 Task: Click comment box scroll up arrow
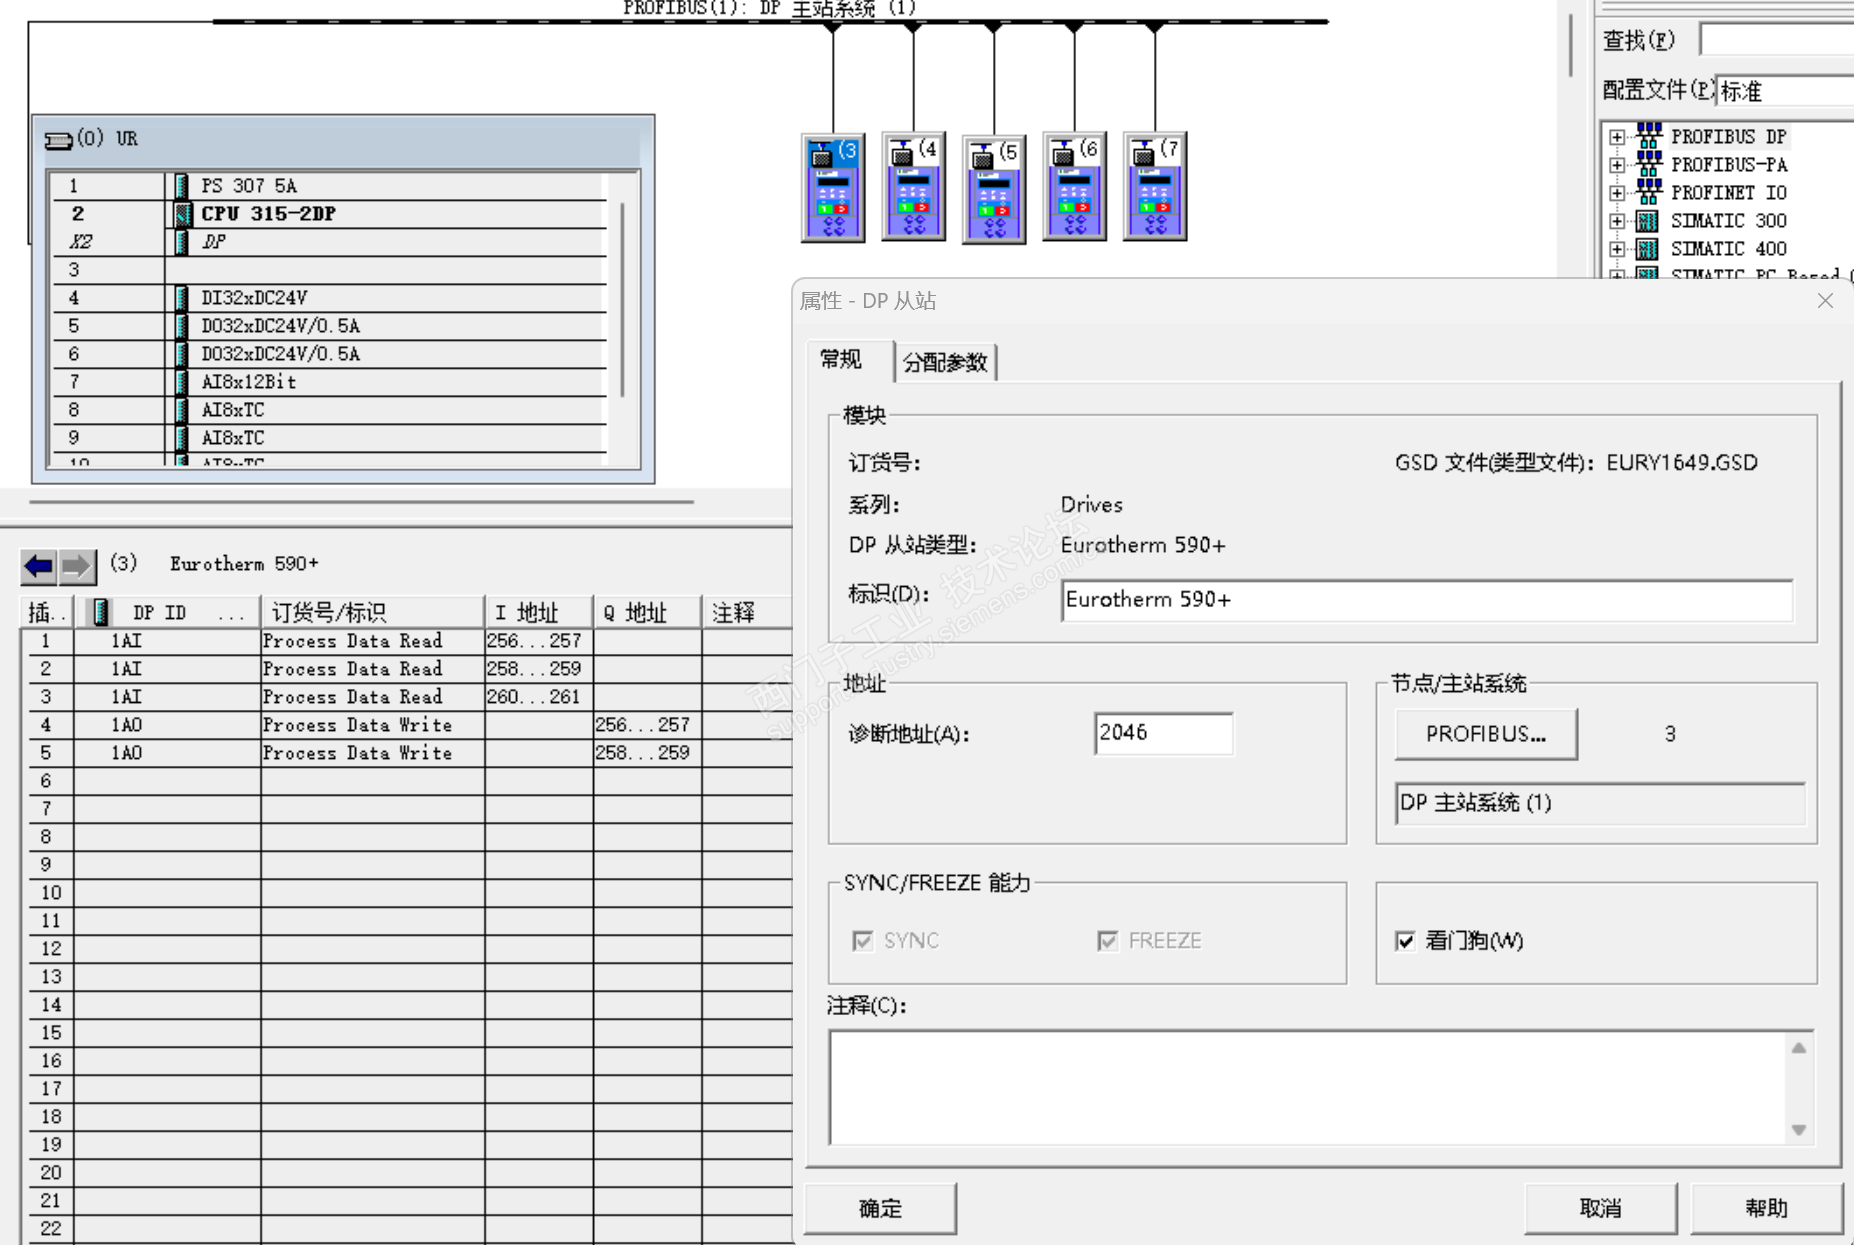[x=1799, y=1048]
